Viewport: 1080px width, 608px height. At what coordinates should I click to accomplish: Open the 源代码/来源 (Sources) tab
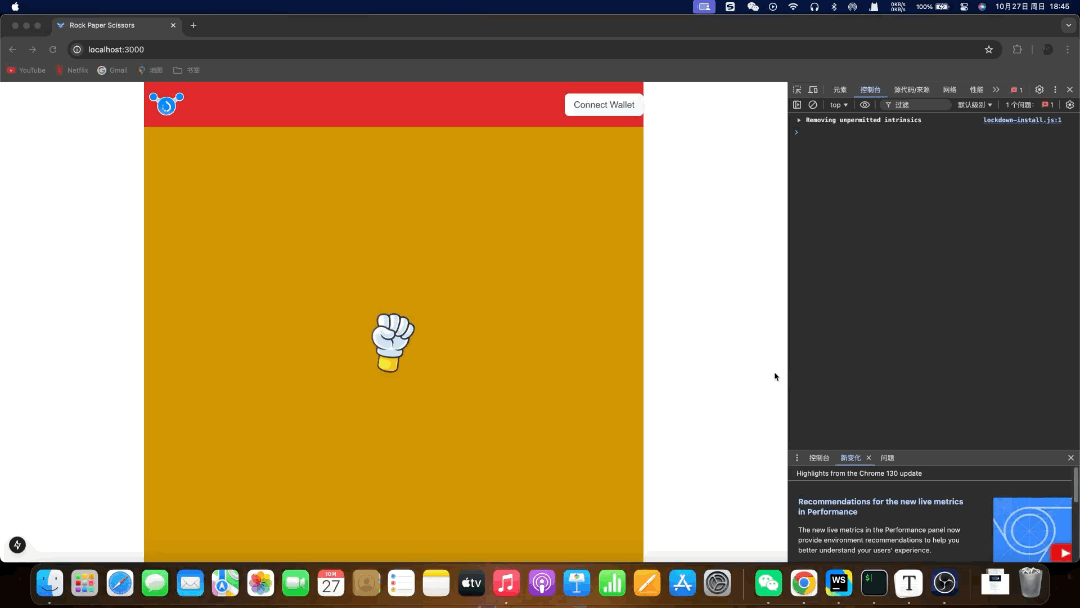tap(911, 90)
